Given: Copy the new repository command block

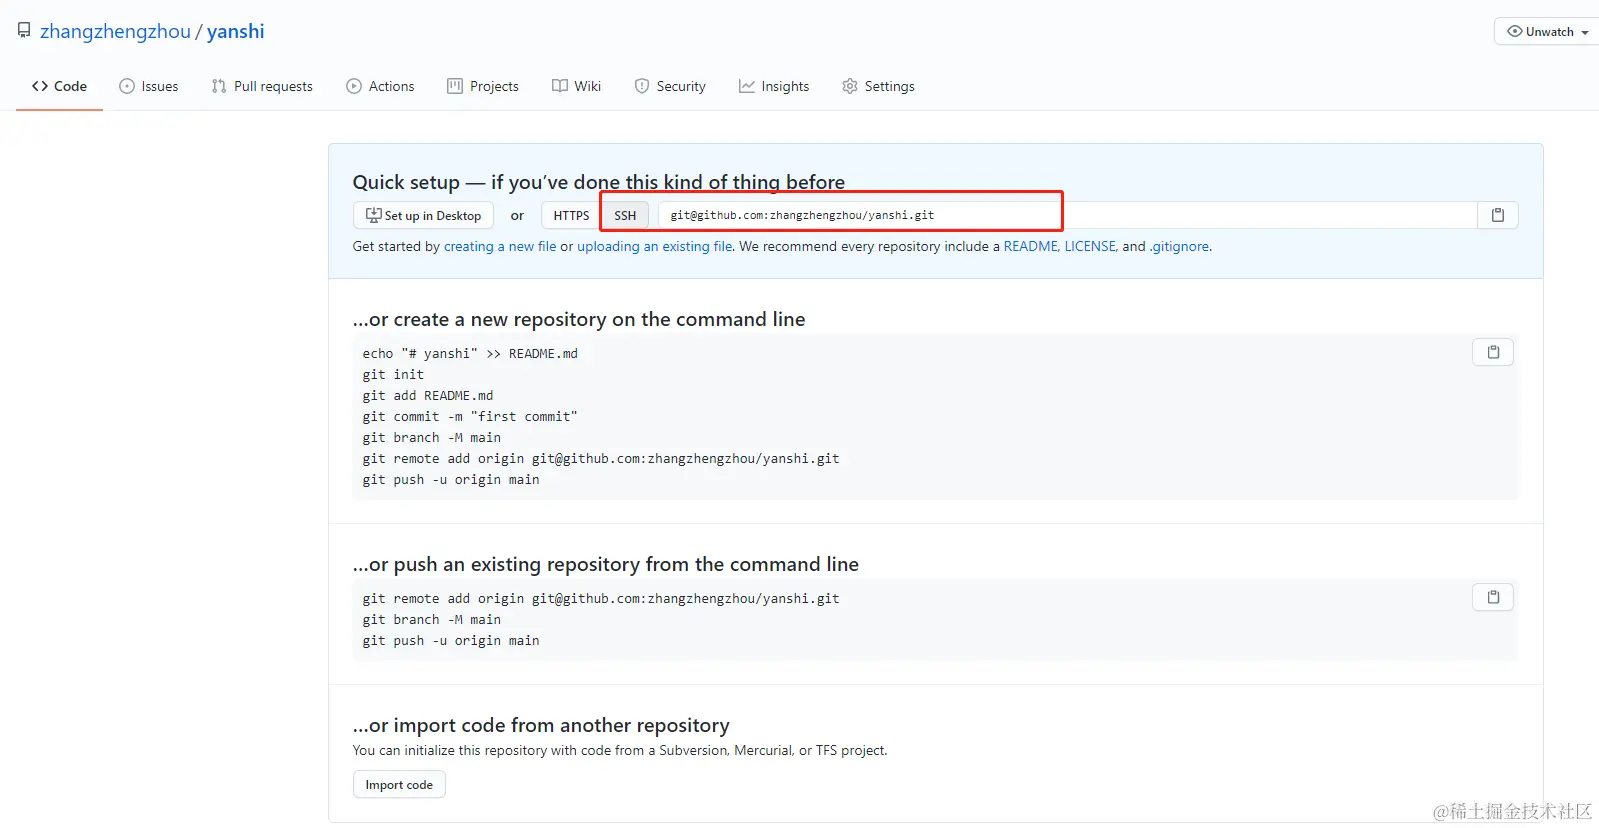Looking at the screenshot, I should click(x=1493, y=352).
